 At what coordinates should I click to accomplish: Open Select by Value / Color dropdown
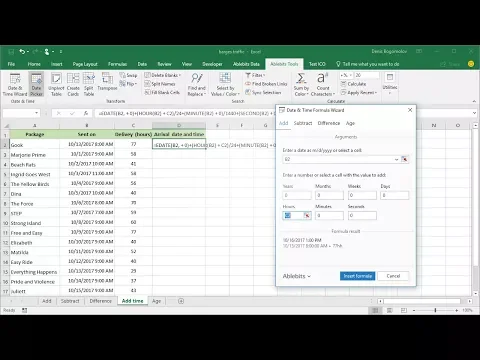pos(225,85)
